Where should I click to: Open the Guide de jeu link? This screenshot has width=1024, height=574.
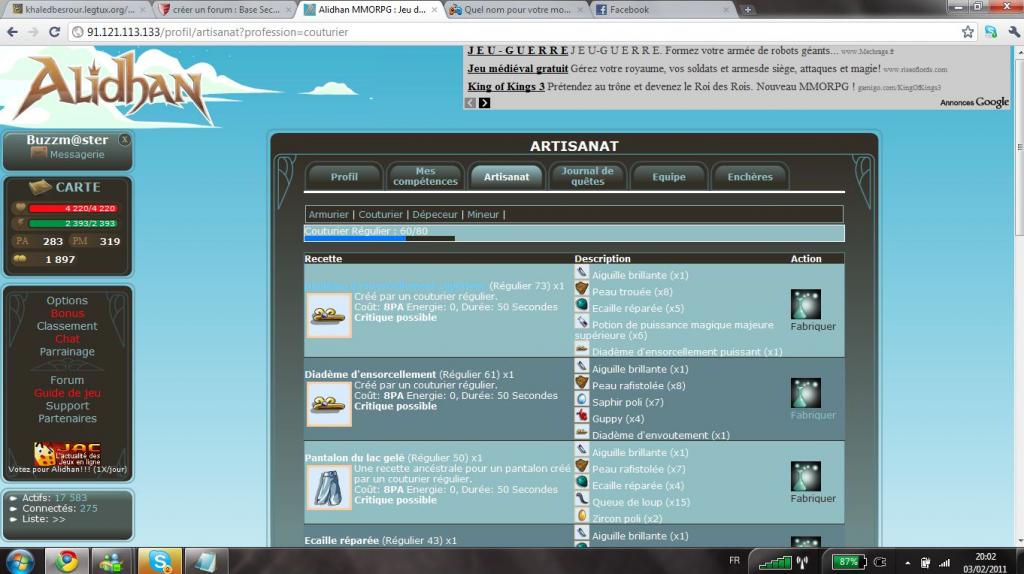tap(67, 393)
